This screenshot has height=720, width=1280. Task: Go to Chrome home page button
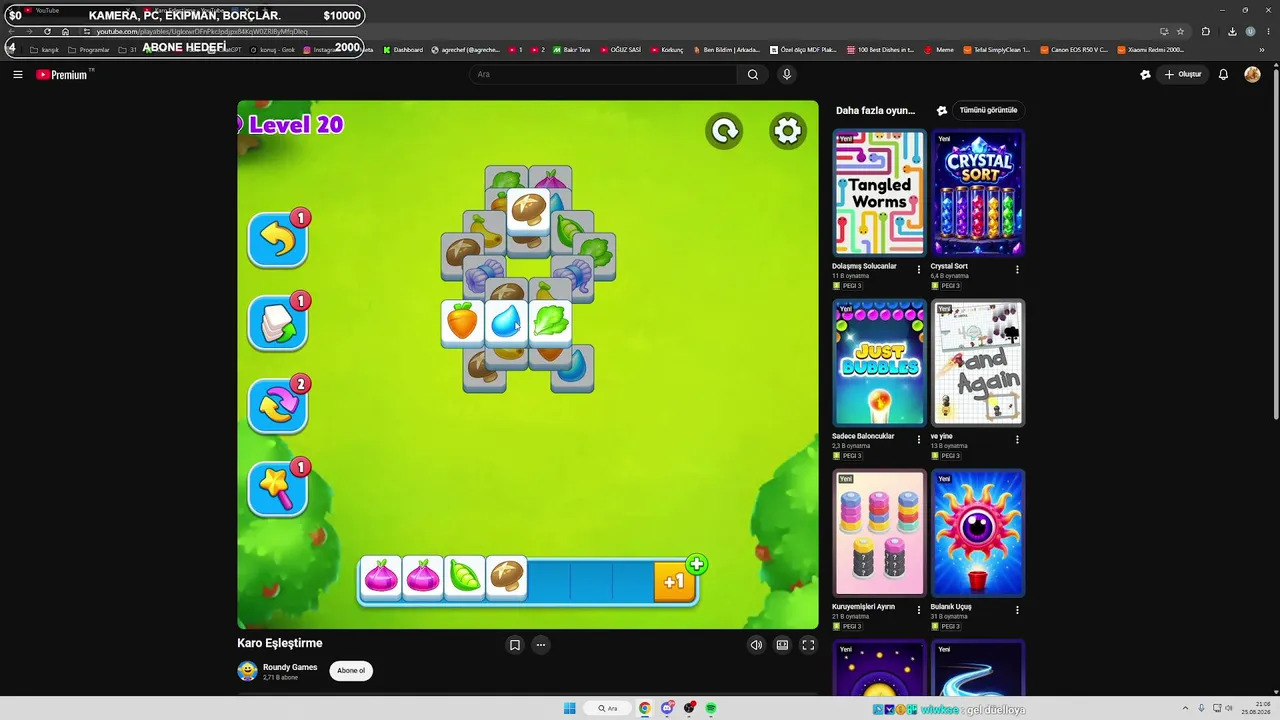click(65, 31)
